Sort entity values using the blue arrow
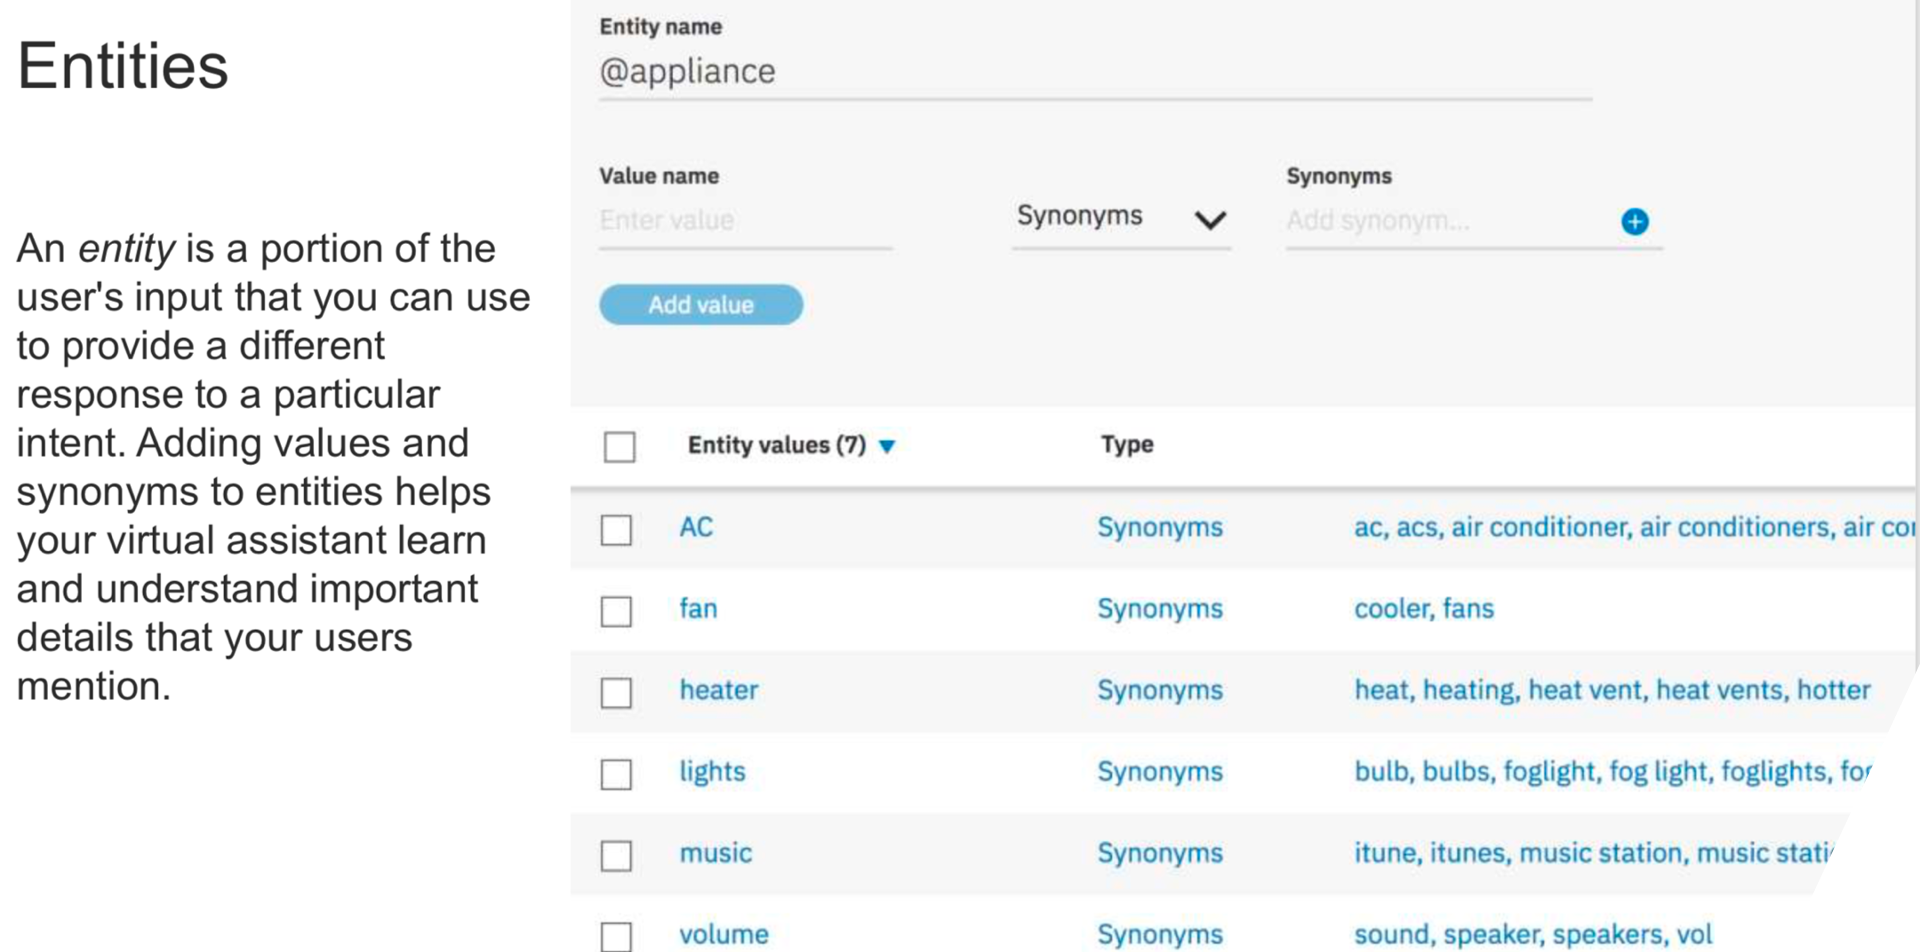The width and height of the screenshot is (1920, 952). [887, 446]
